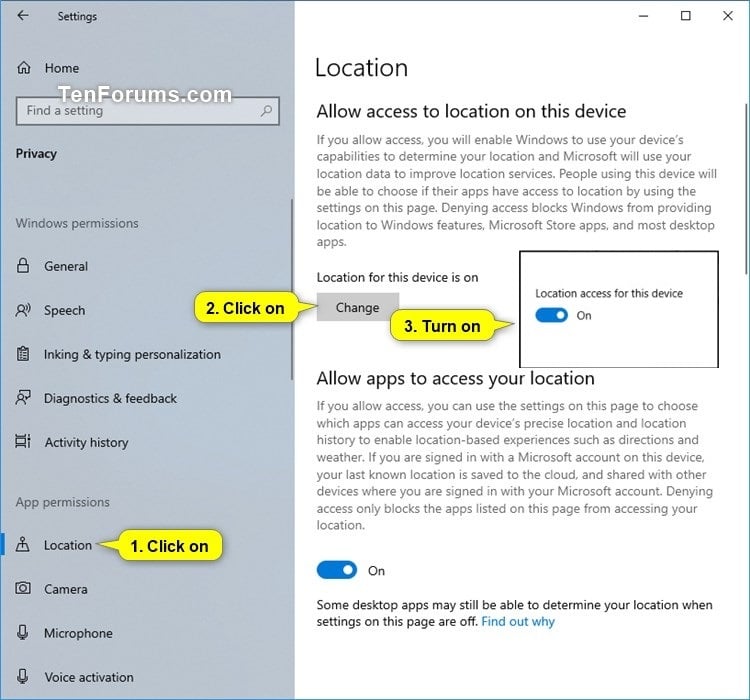Screen dimensions: 750x700
Task: Open the Microphone permissions page
Action: click(78, 633)
